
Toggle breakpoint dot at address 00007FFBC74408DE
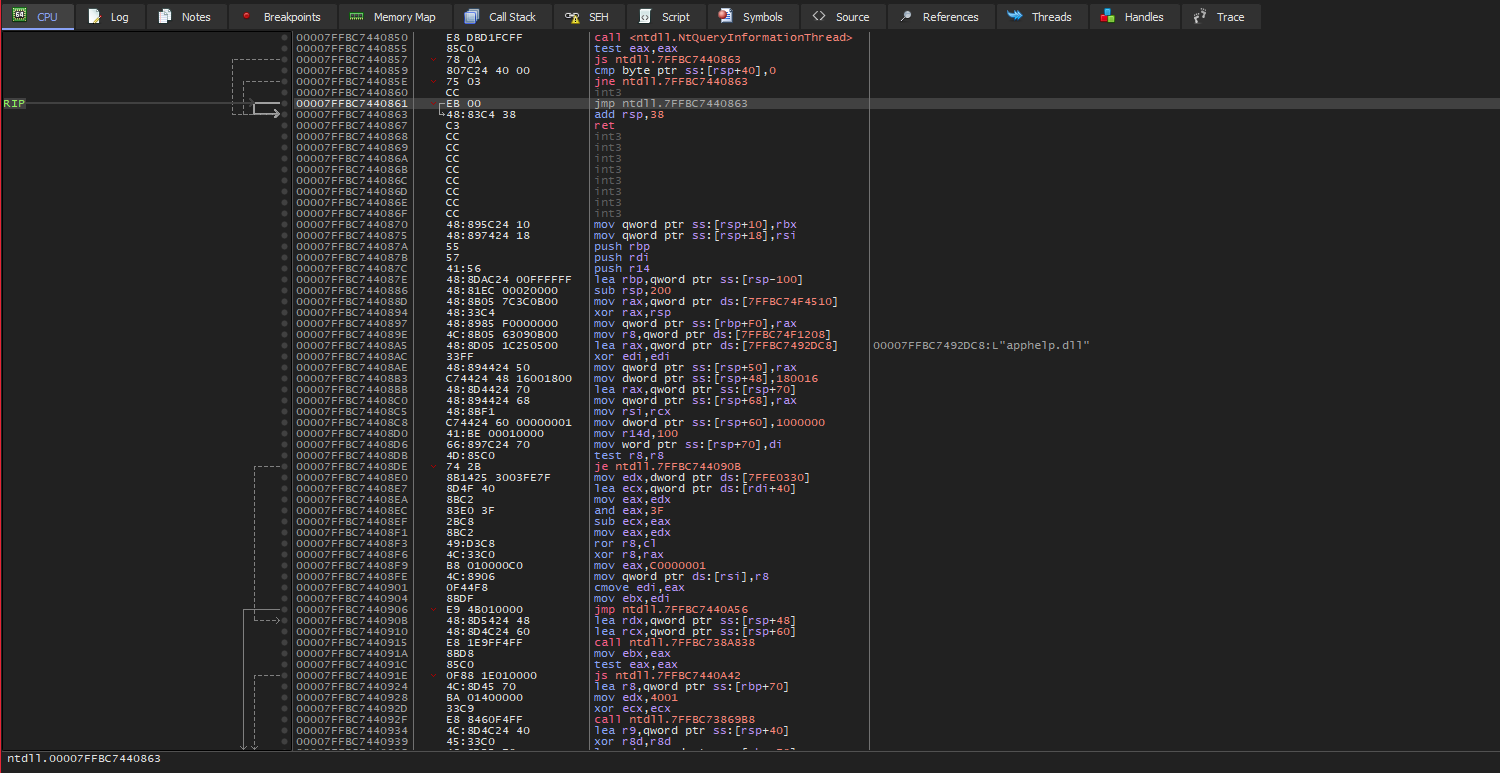(285, 467)
